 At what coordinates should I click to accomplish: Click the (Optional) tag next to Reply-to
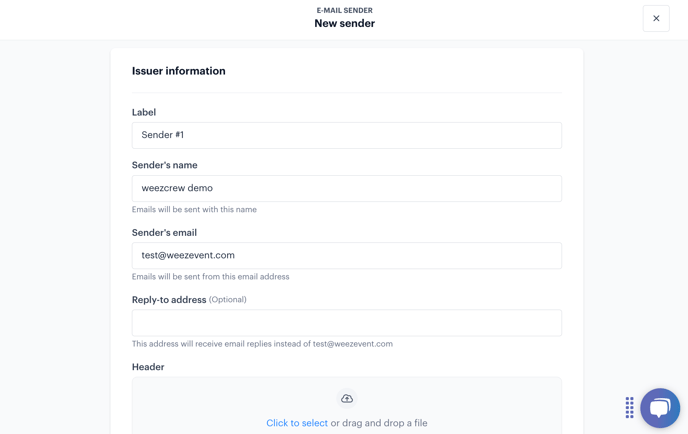click(x=228, y=300)
